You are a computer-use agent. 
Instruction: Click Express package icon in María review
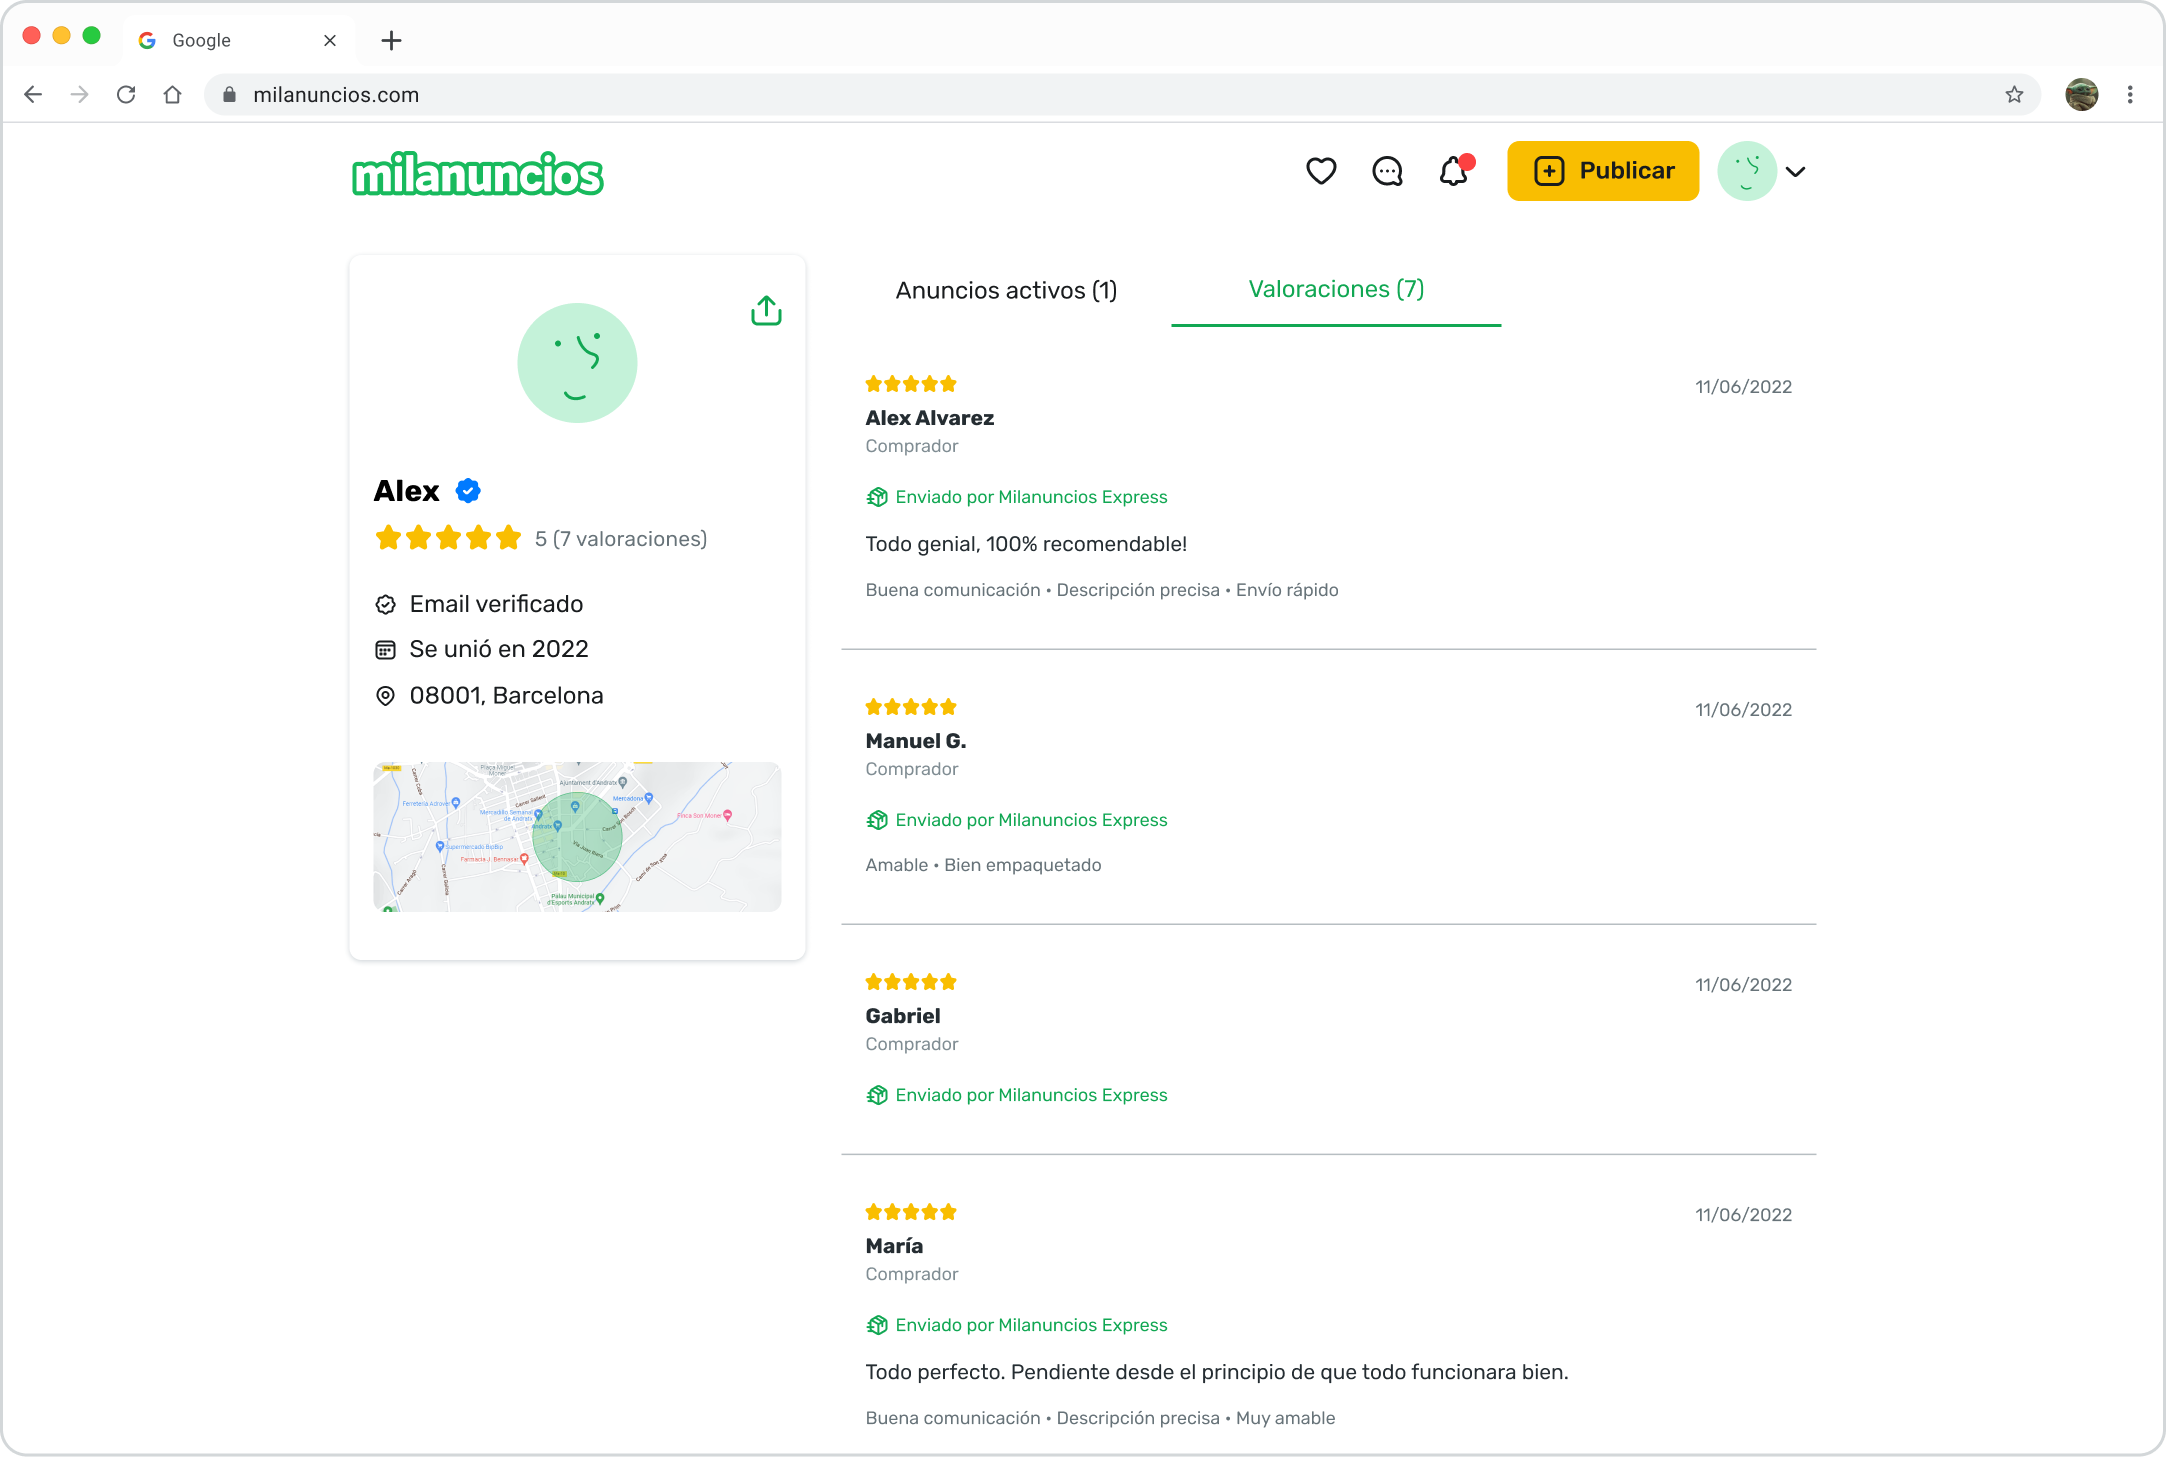877,1325
